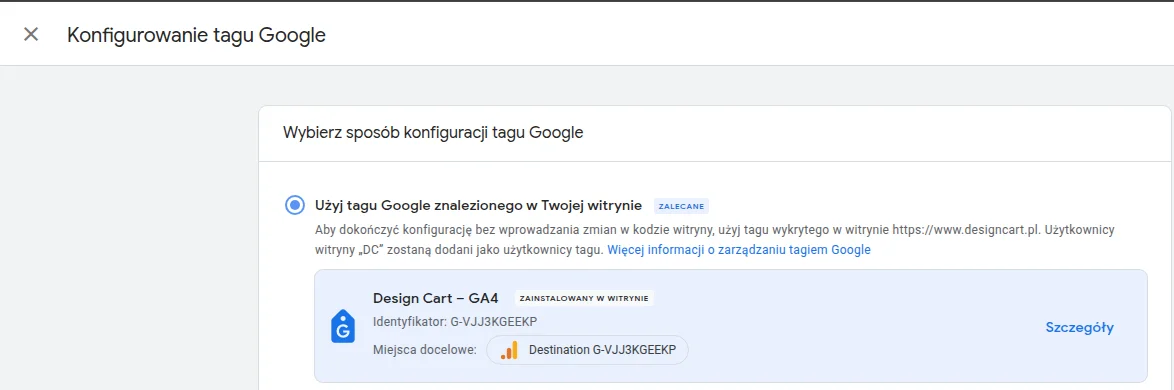This screenshot has height=390, width=1174.
Task: Close the Google tag configuration dialog
Action: [x=31, y=34]
